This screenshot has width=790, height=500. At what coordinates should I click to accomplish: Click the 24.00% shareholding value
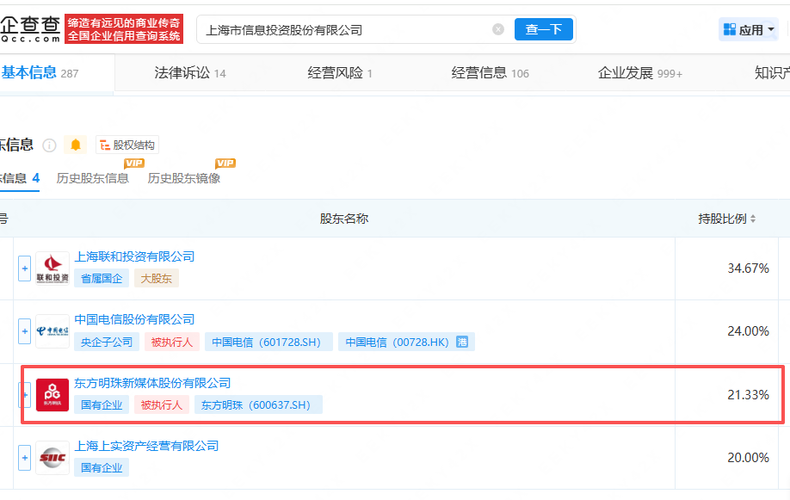coord(748,331)
